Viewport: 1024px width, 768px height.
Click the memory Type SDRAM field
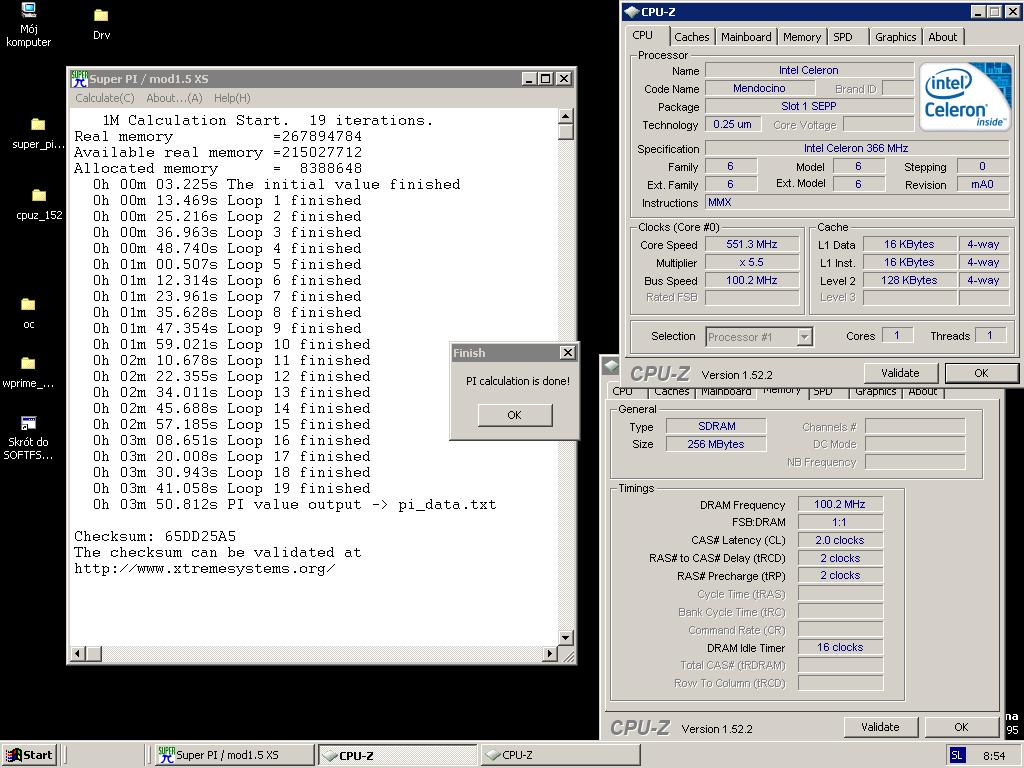pos(716,426)
